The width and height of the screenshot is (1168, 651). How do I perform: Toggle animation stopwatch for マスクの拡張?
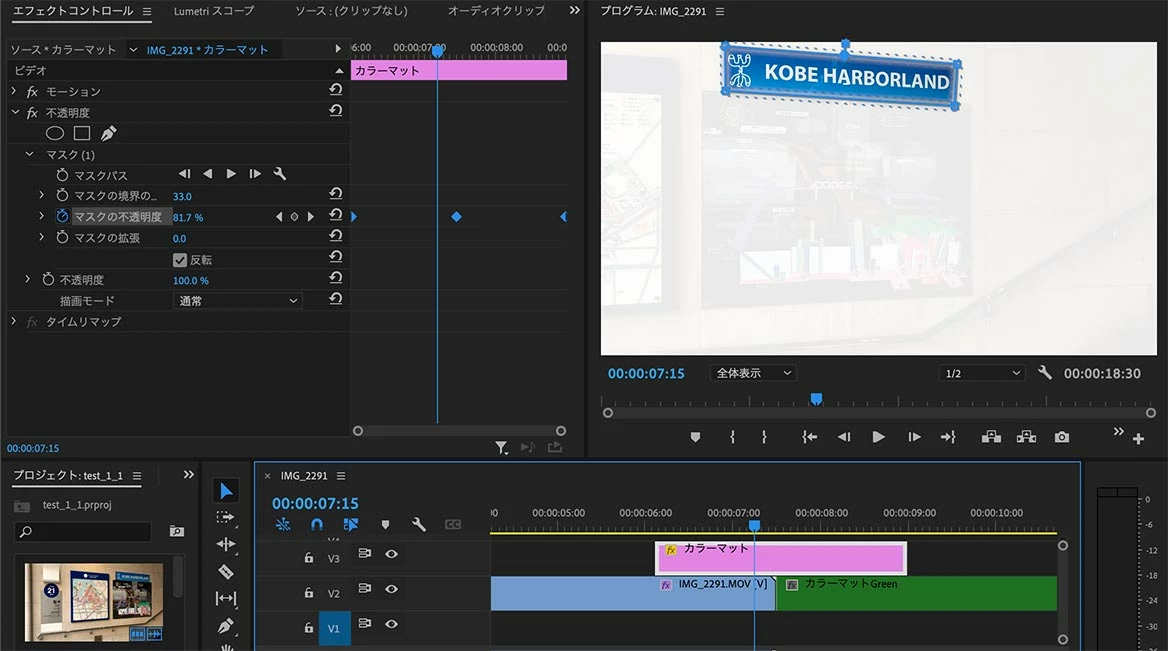coord(62,237)
